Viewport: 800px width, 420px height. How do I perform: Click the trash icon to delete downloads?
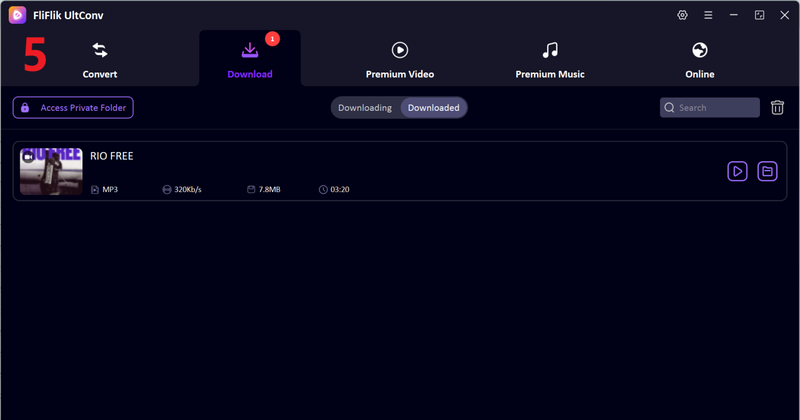(777, 108)
